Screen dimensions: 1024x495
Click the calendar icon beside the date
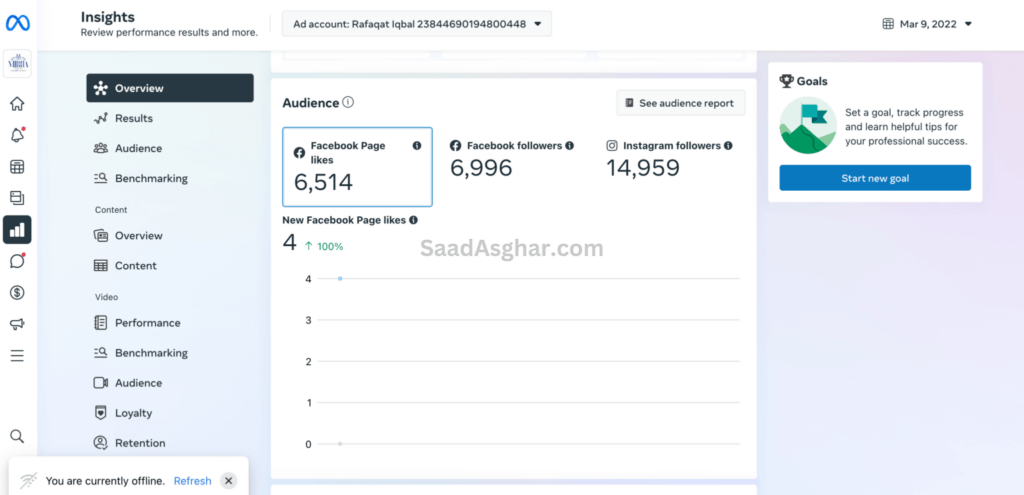[x=888, y=24]
